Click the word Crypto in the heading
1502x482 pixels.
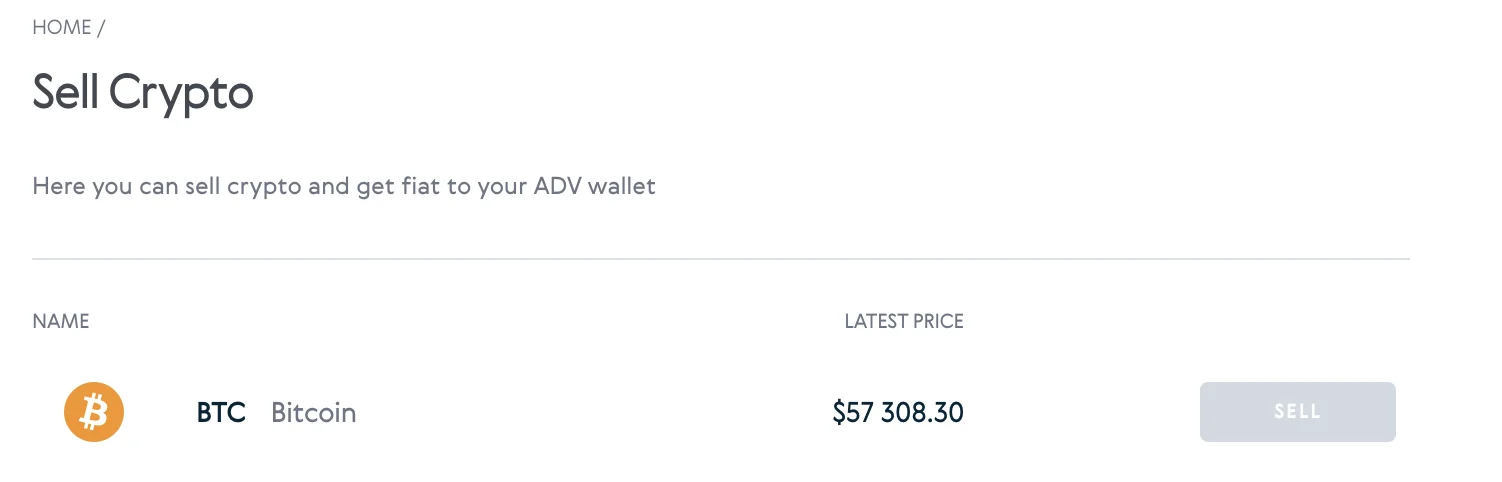[181, 95]
